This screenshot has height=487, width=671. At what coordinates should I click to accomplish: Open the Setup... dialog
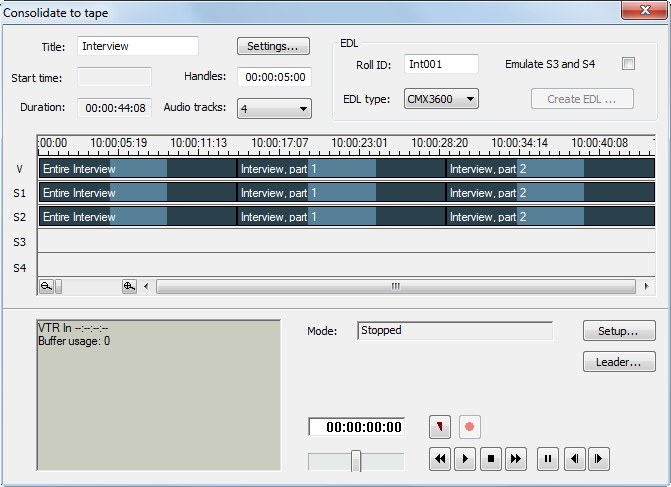(x=619, y=331)
